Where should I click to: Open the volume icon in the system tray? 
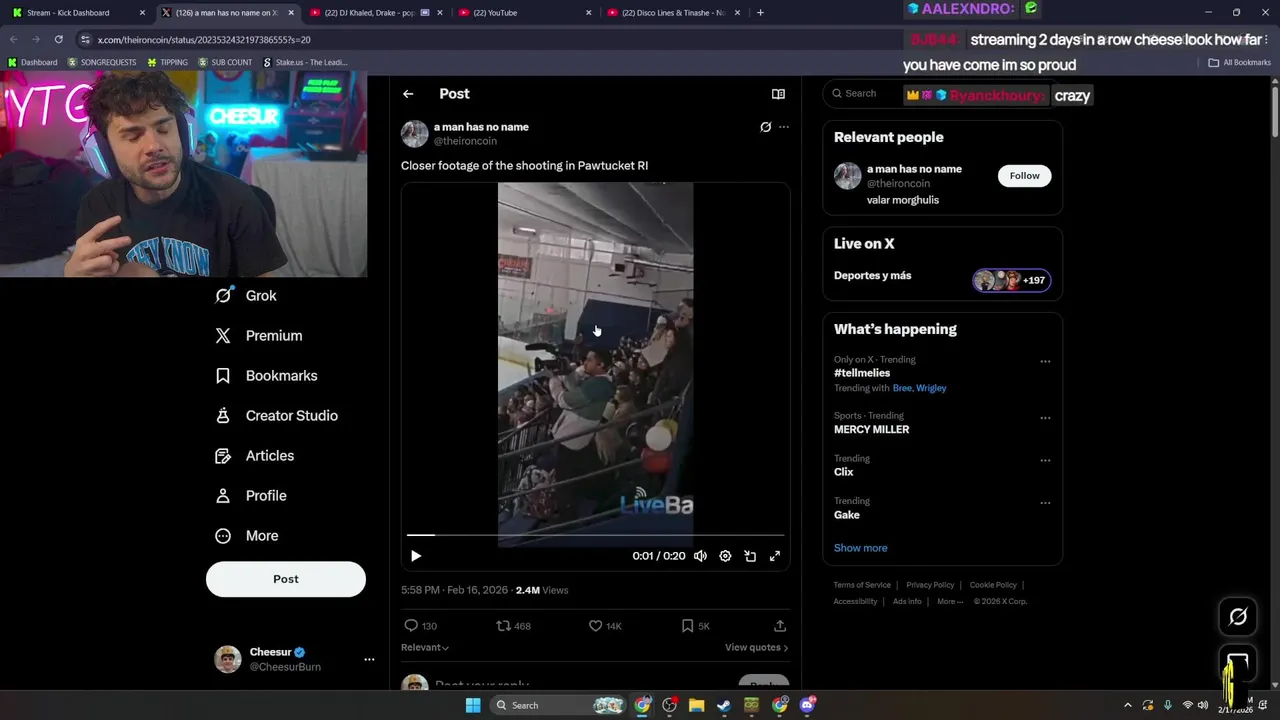click(1205, 705)
